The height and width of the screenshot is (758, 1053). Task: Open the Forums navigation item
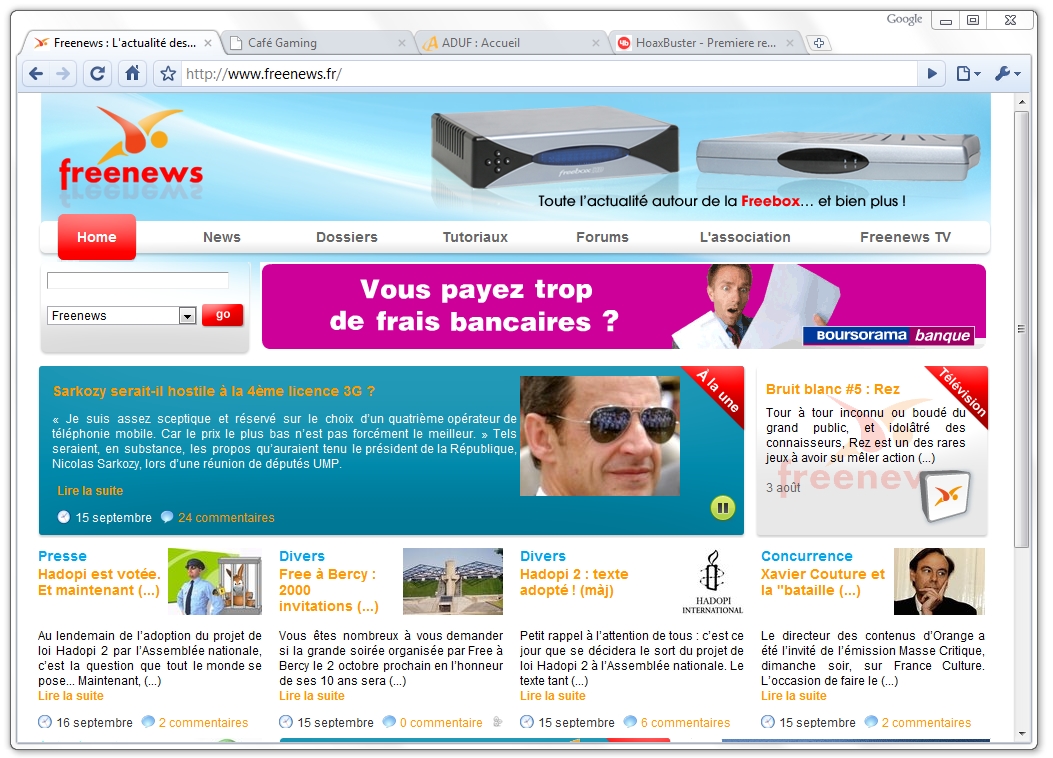[602, 237]
